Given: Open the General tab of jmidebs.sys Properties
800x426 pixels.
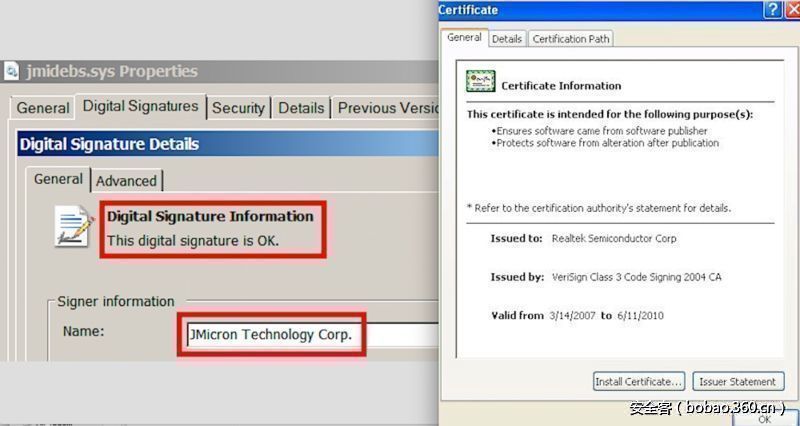Looking at the screenshot, I should [43, 108].
